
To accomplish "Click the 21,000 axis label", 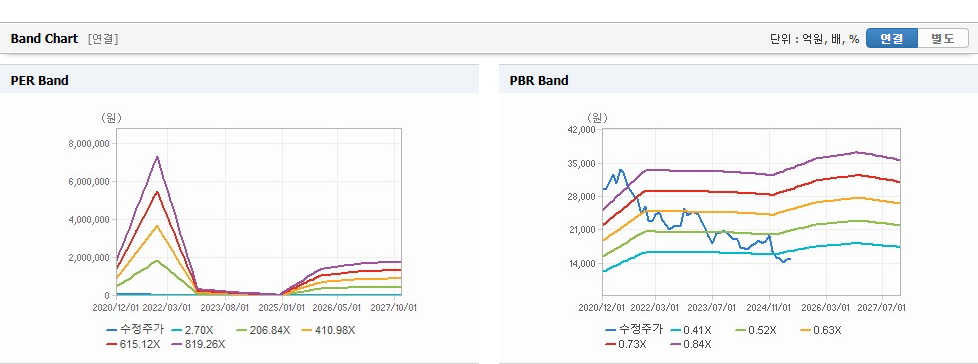I will coord(581,230).
